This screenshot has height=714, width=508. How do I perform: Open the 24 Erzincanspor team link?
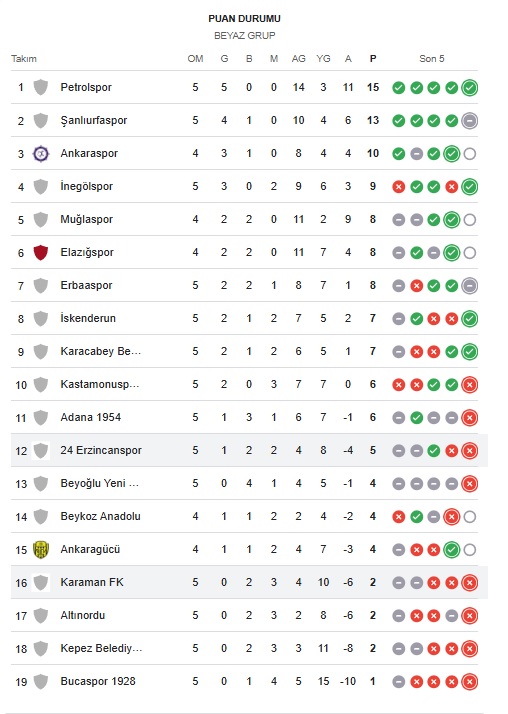point(101,450)
